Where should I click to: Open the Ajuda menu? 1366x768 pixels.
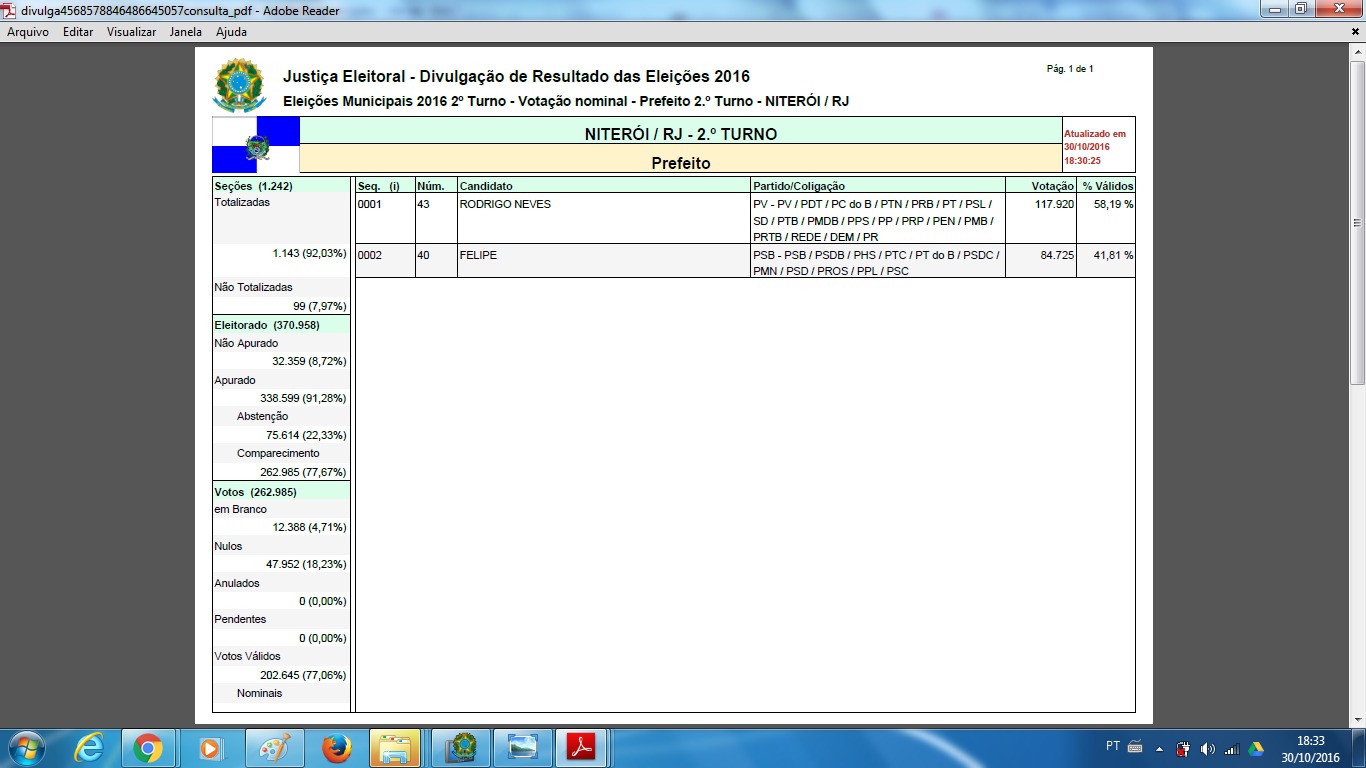(x=231, y=32)
